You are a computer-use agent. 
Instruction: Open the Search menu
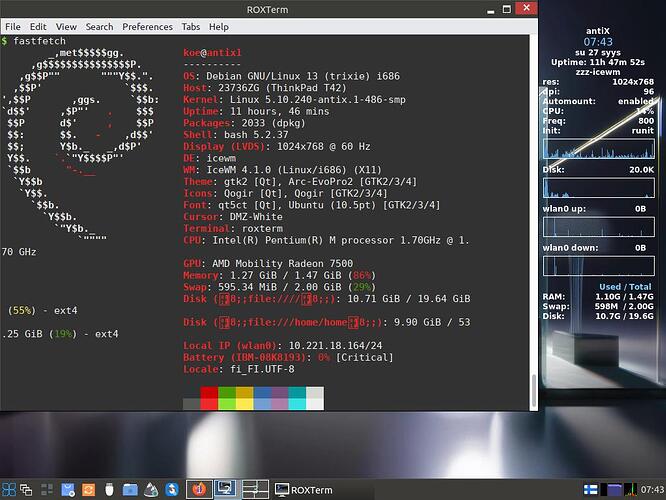pyautogui.click(x=99, y=27)
